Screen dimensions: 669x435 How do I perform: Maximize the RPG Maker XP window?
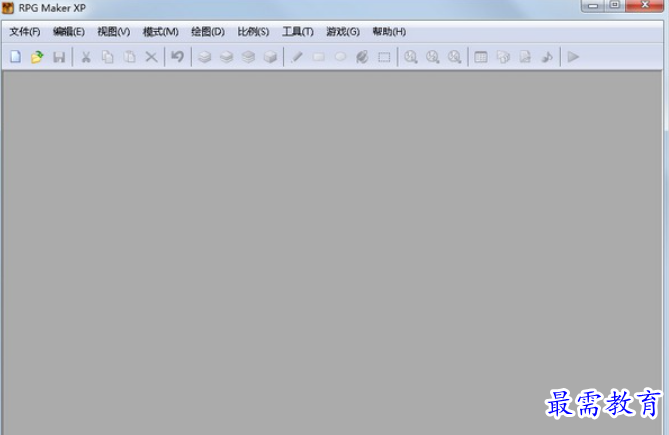click(x=614, y=6)
